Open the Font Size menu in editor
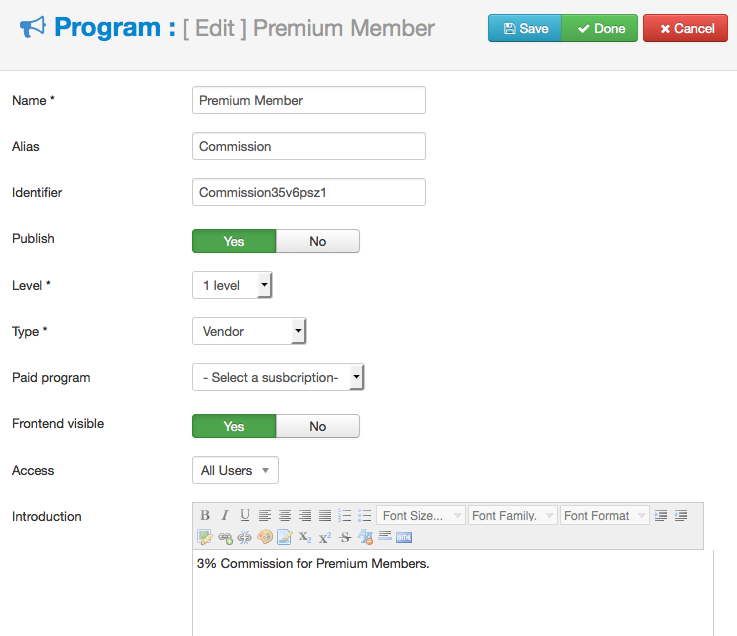737x636 pixels. [x=421, y=516]
